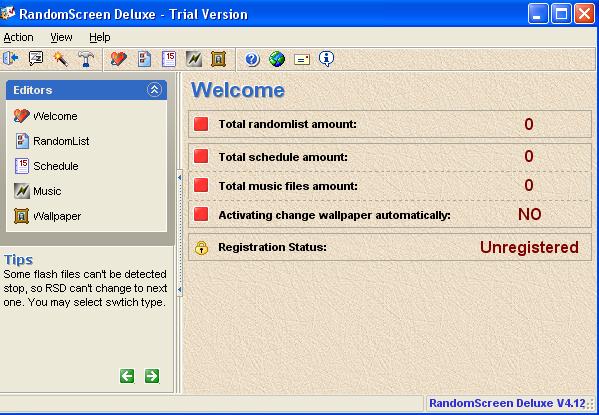The height and width of the screenshot is (415, 599).
Task: Select Welcome in the Editors list
Action: pyautogui.click(x=45, y=116)
